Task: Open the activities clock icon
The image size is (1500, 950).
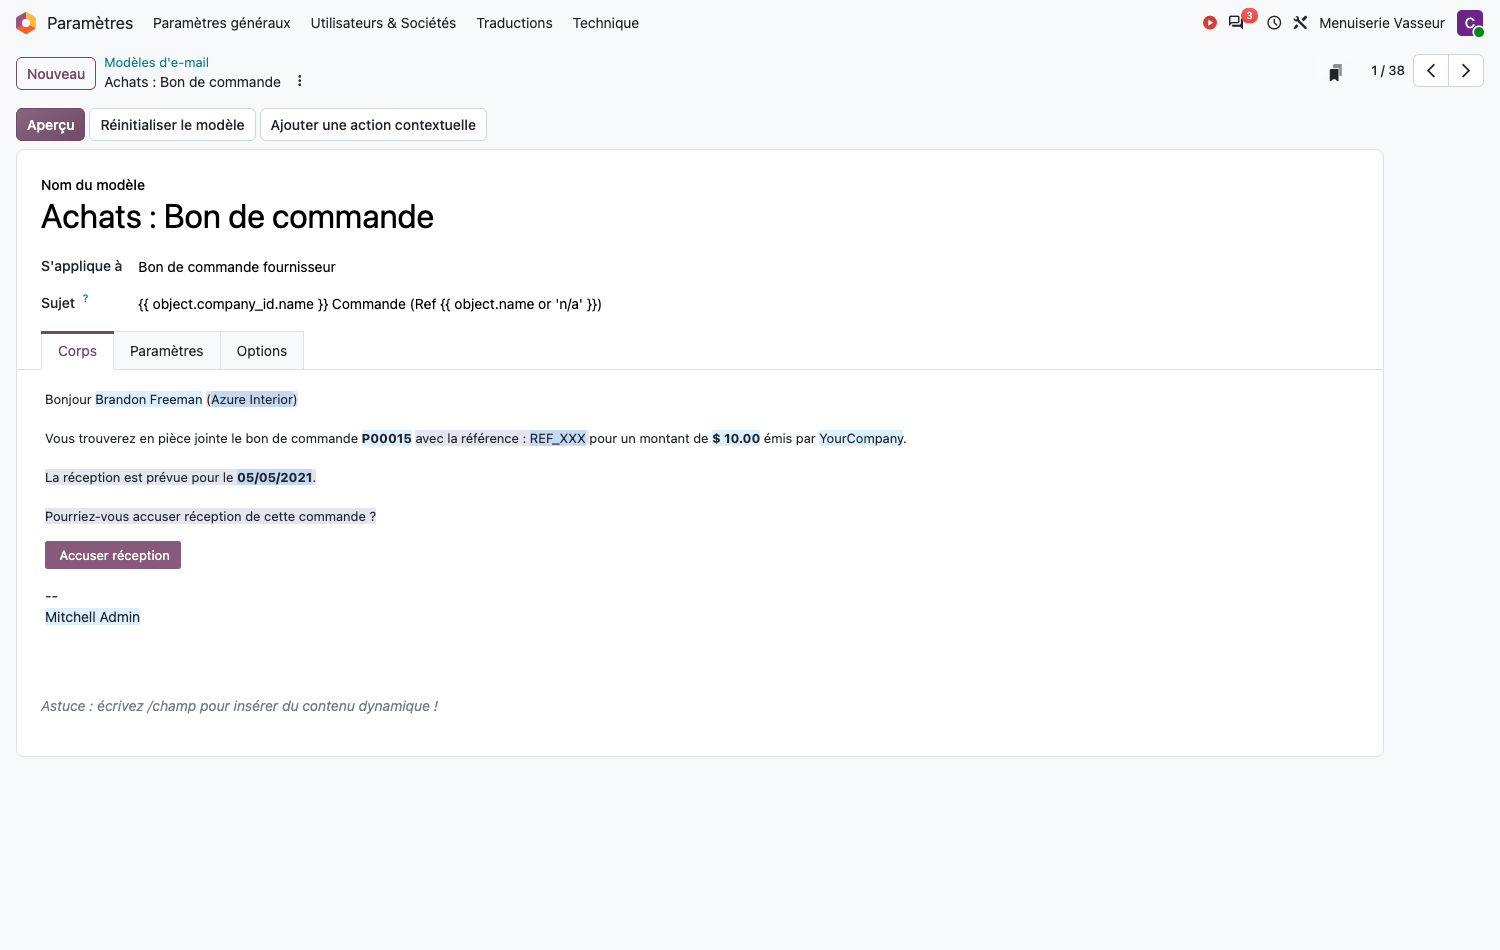Action: click(x=1274, y=23)
